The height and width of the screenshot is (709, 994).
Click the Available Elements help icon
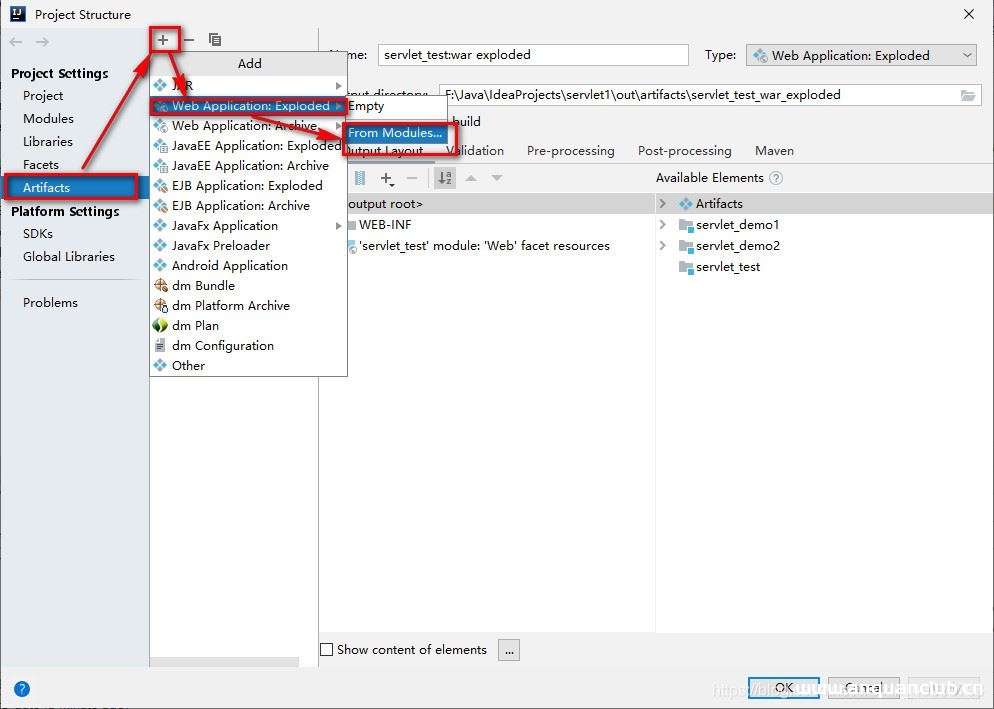[776, 178]
